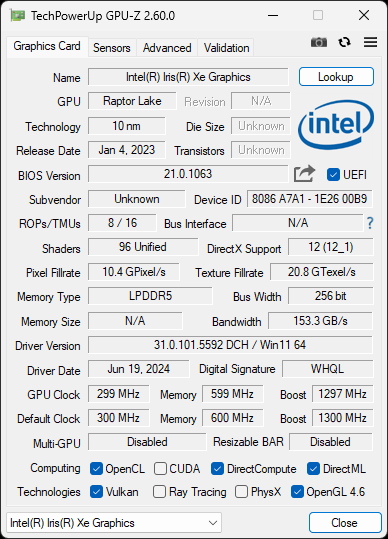Screen dimensions: 388x539
Task: Click the Intel logo
Action: (x=336, y=125)
